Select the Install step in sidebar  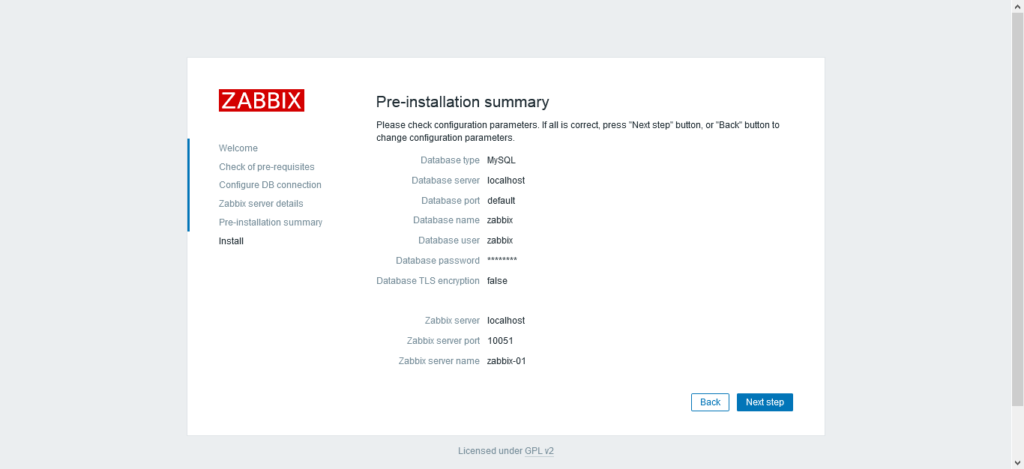pos(231,241)
